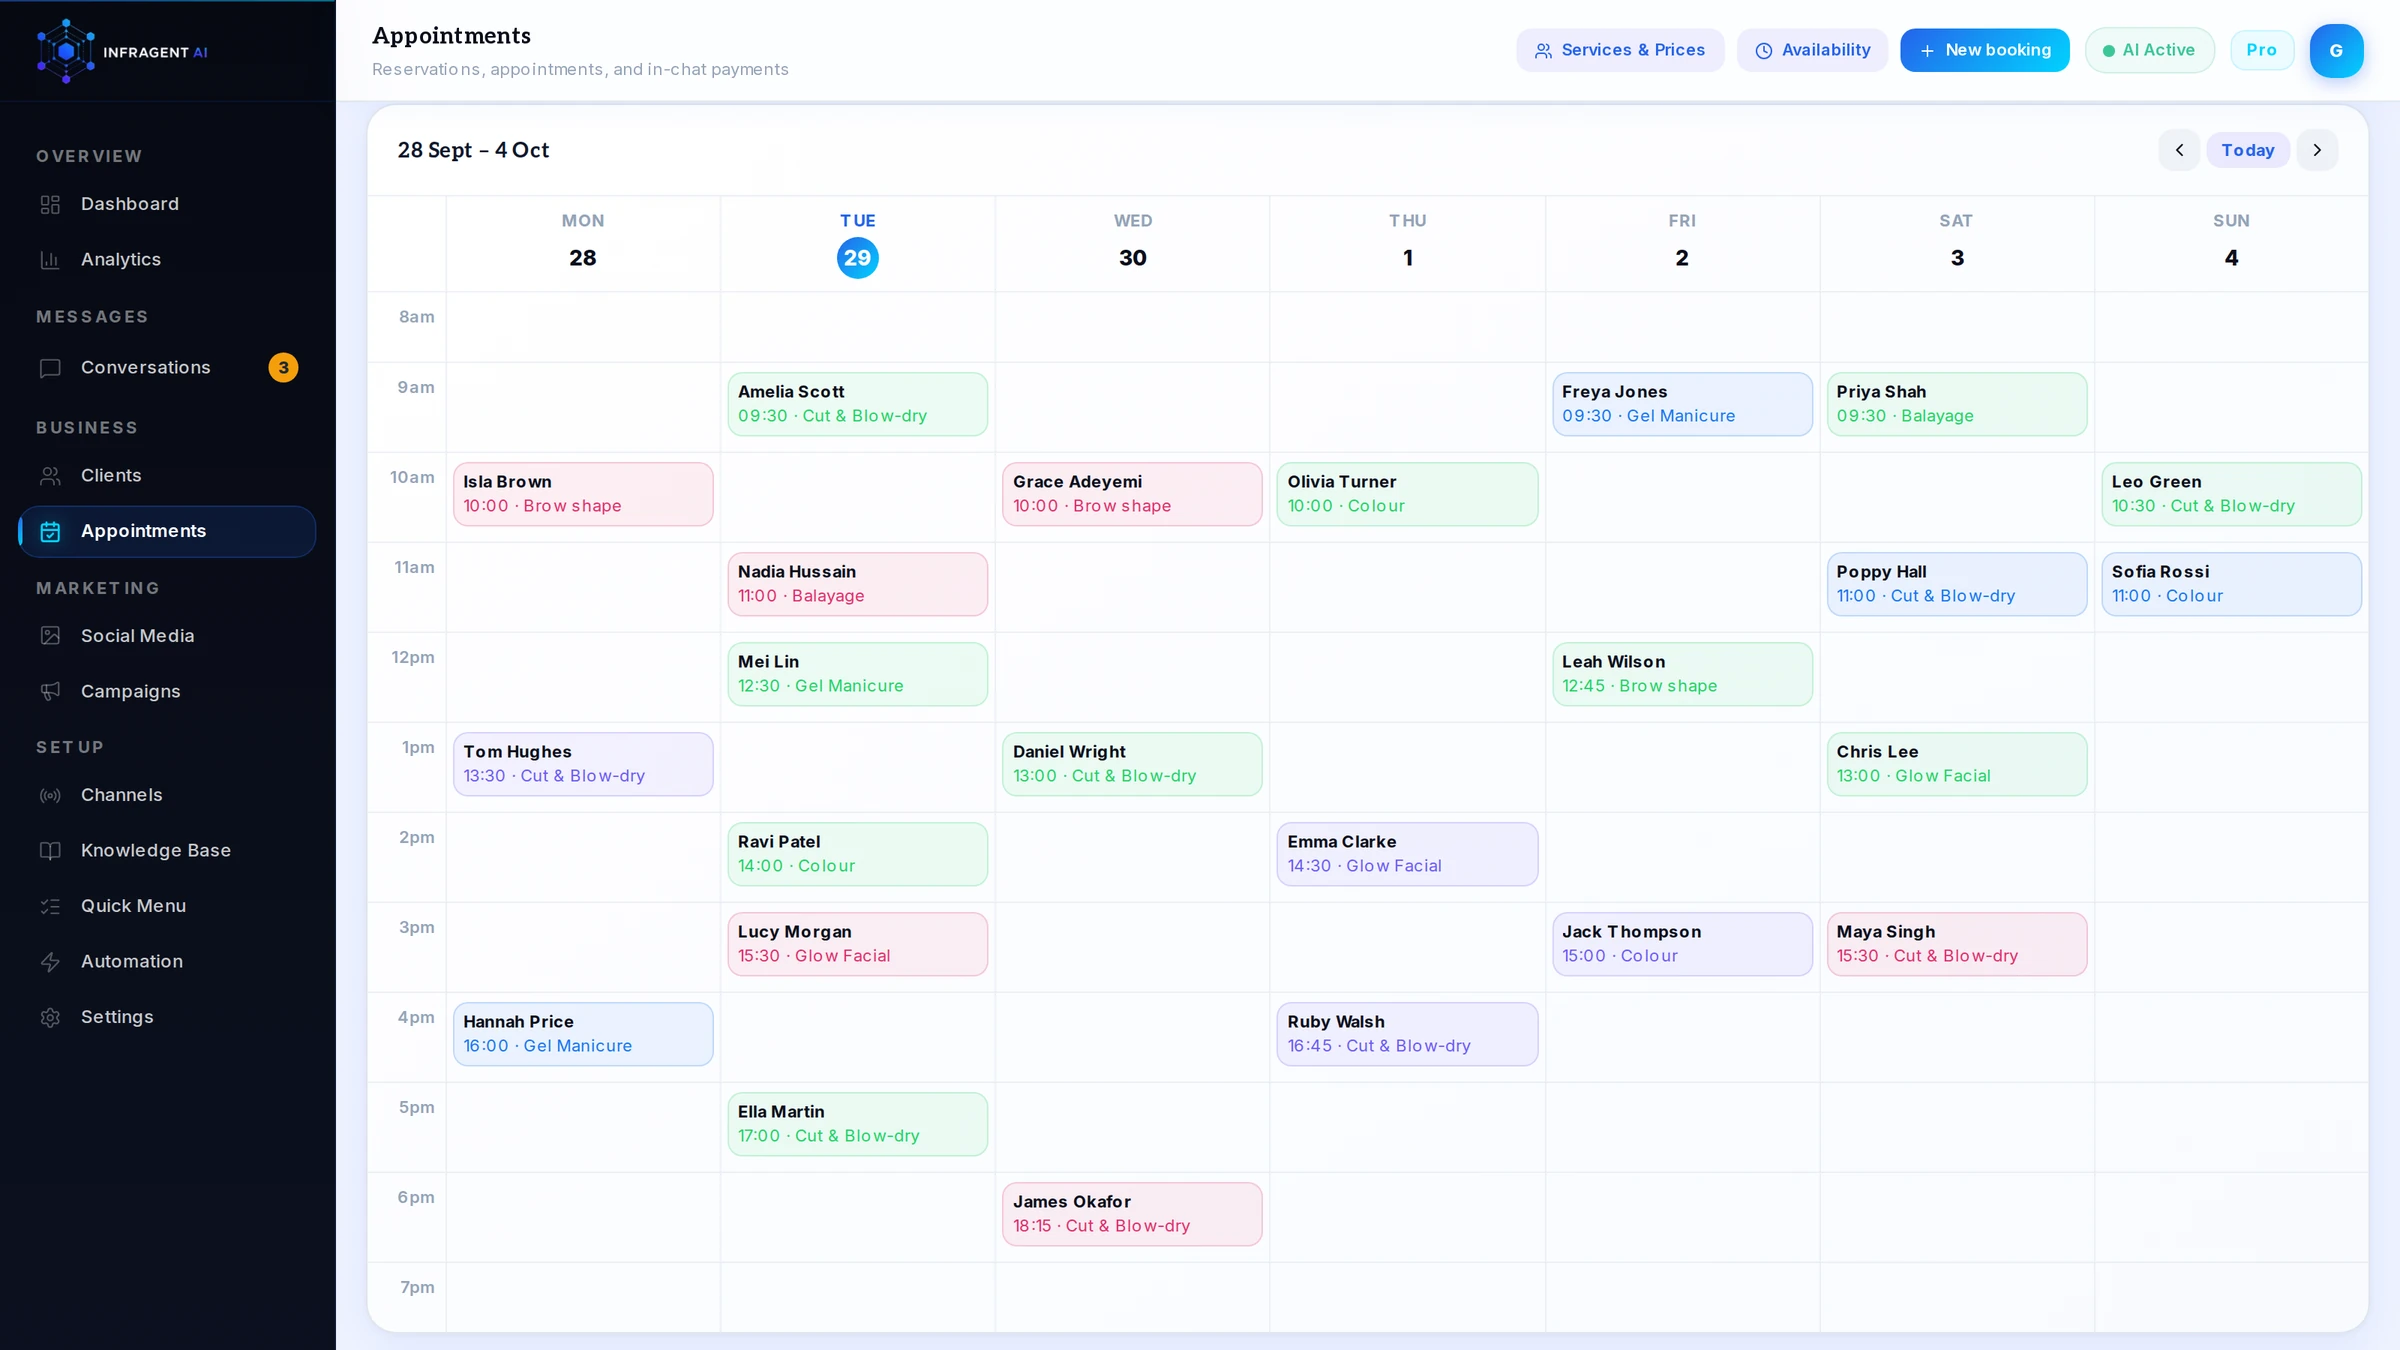
Task: Click the Conversations chat bubble icon
Action: [x=50, y=368]
